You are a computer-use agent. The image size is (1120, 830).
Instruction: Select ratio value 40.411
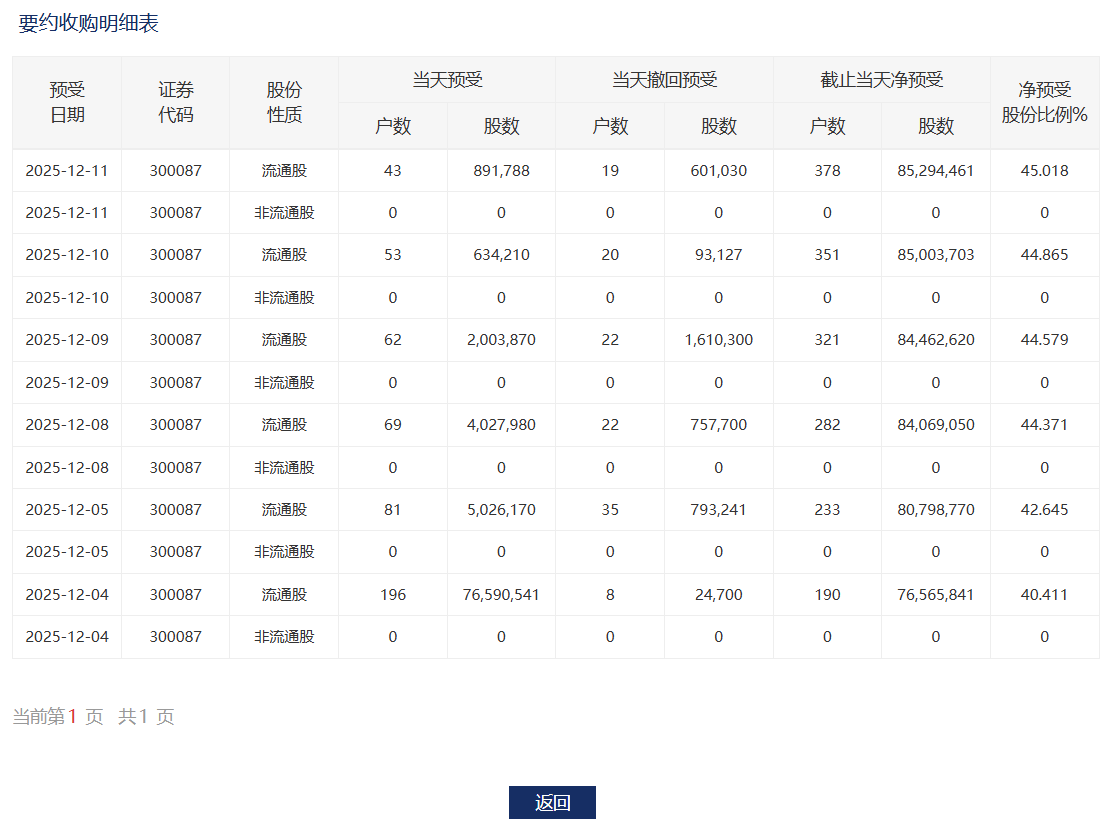coord(1044,595)
